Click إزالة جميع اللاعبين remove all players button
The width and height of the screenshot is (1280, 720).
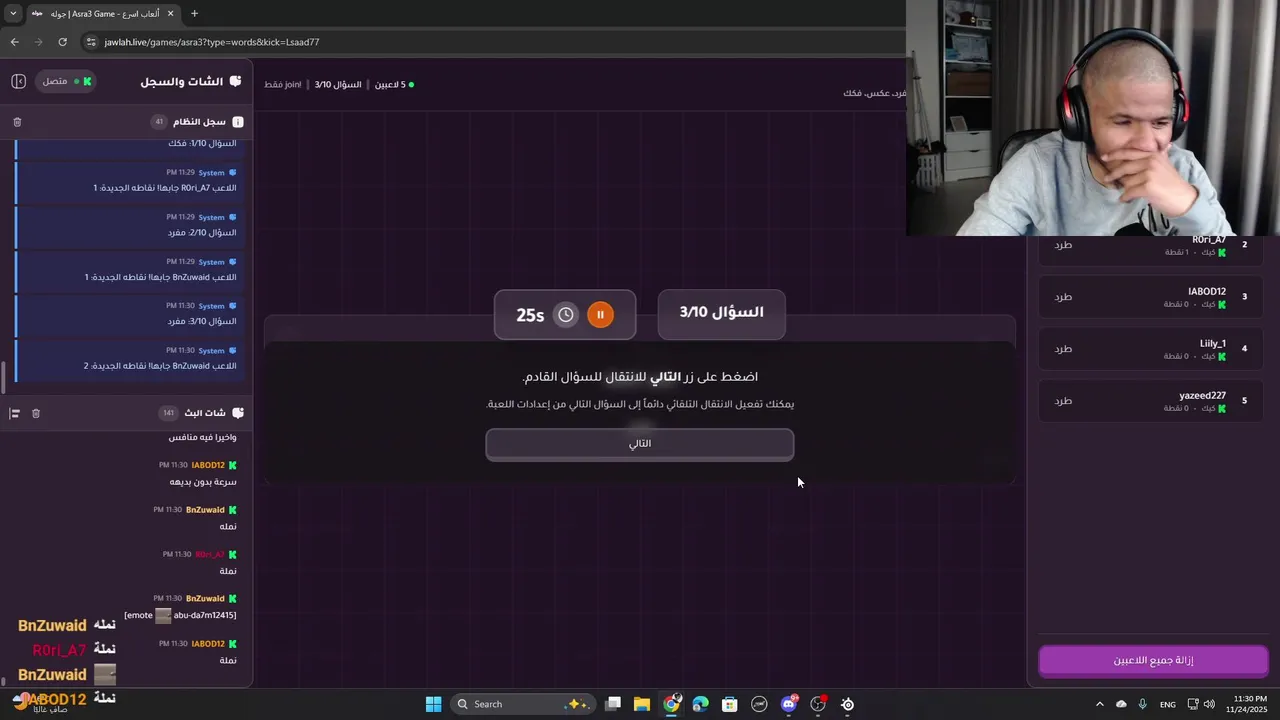pyautogui.click(x=1153, y=661)
